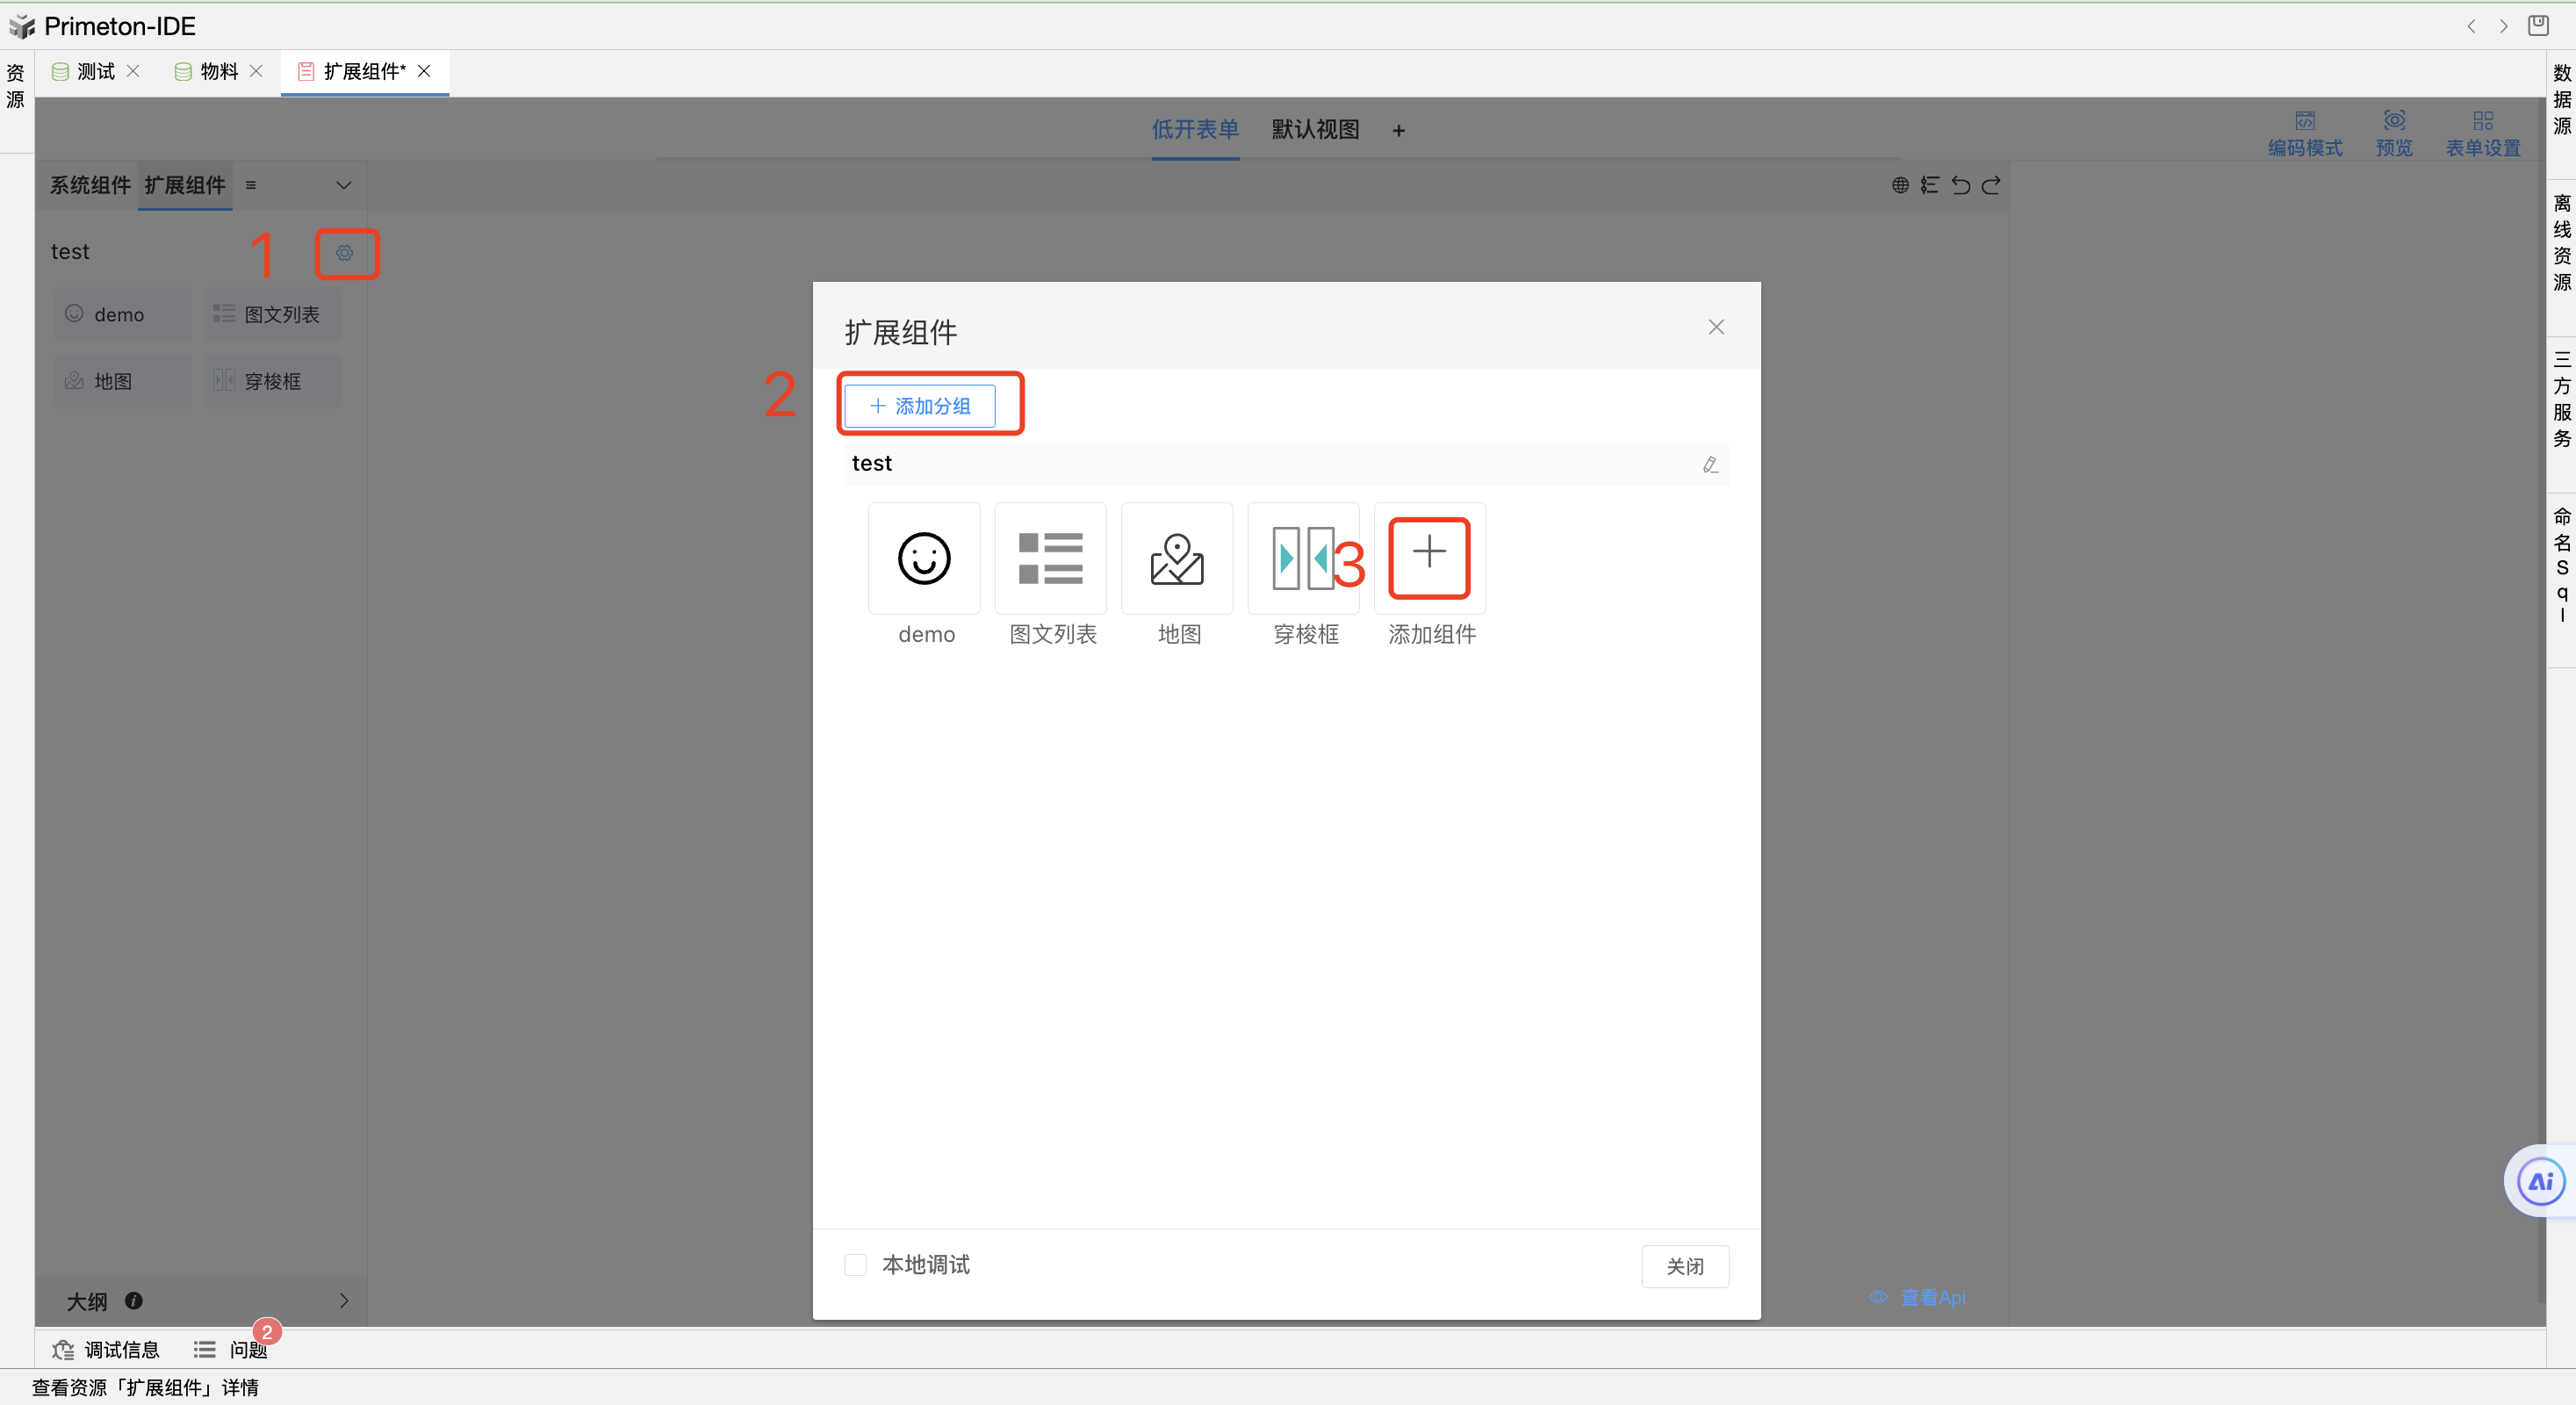Click the edit pencil icon for test group
Screen dimensions: 2576x1405
[1710, 464]
